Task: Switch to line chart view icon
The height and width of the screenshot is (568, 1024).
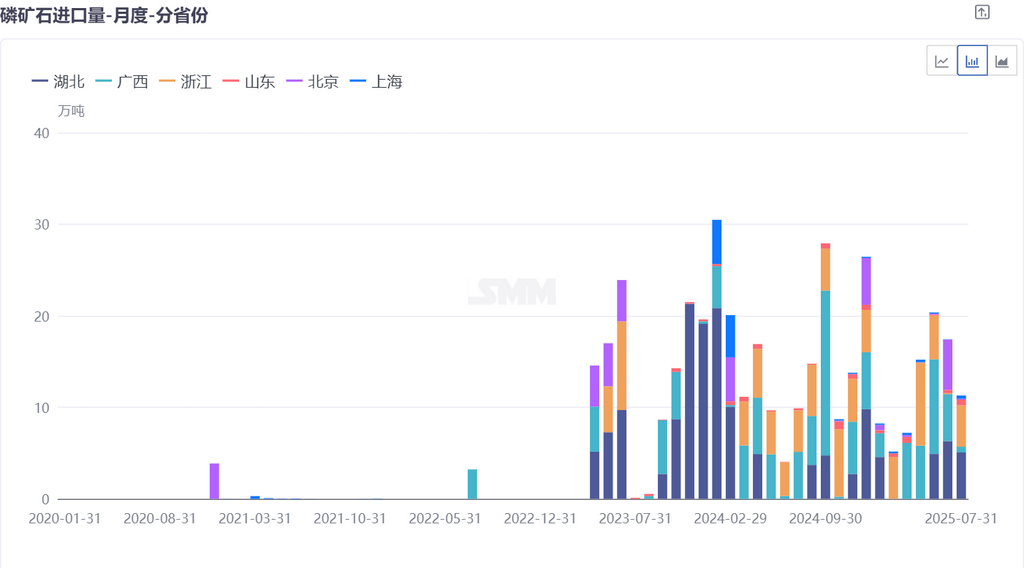Action: [942, 61]
